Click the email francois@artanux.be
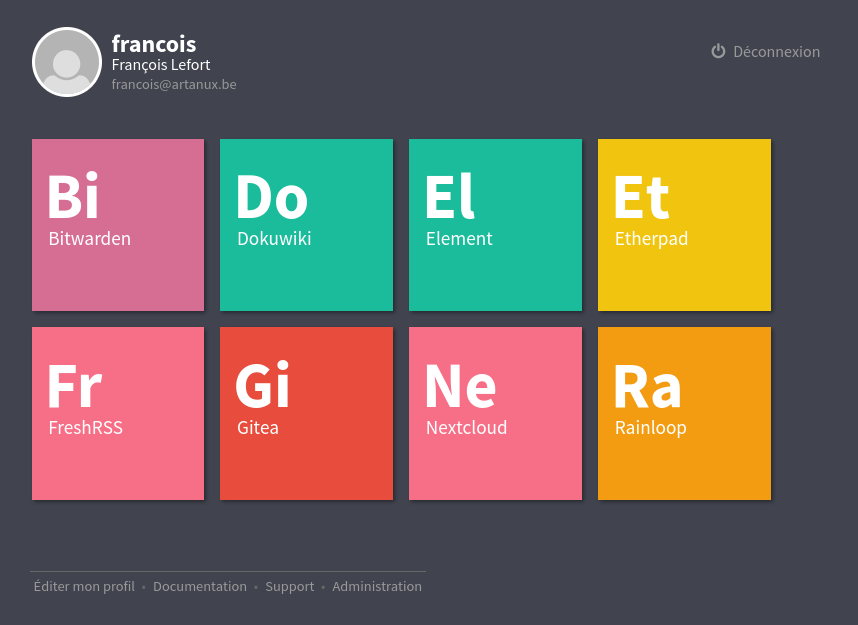Screen dimensions: 858x625 (174, 85)
